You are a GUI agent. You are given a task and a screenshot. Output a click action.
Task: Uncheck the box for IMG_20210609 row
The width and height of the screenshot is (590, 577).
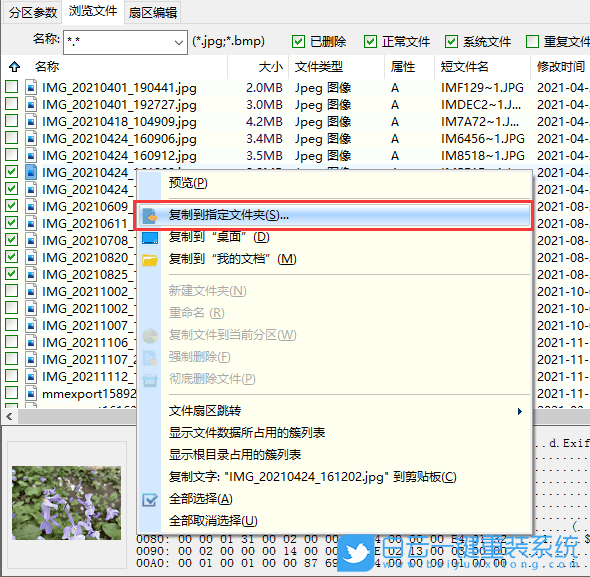[x=12, y=206]
